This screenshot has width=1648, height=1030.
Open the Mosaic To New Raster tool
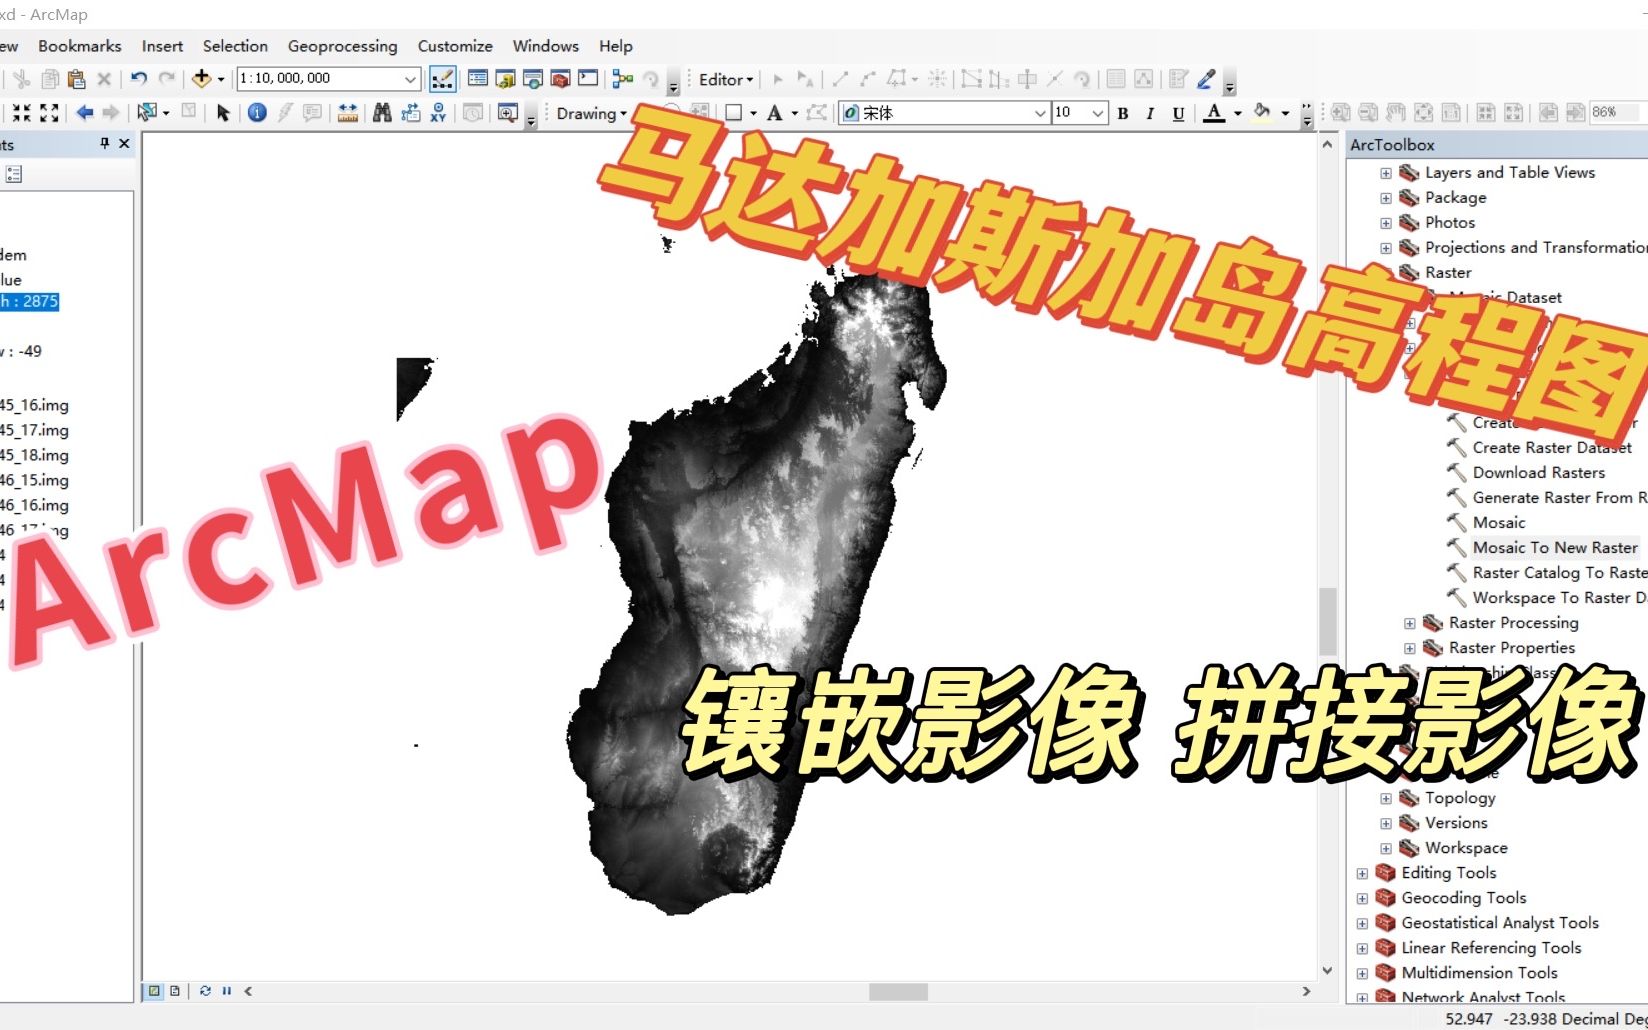[x=1556, y=547]
